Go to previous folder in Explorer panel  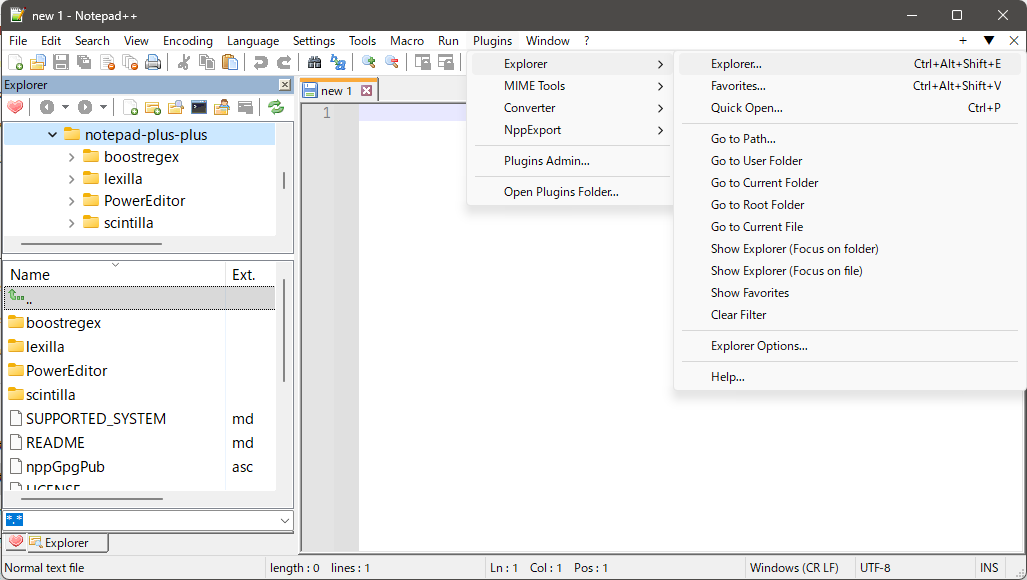(47, 107)
